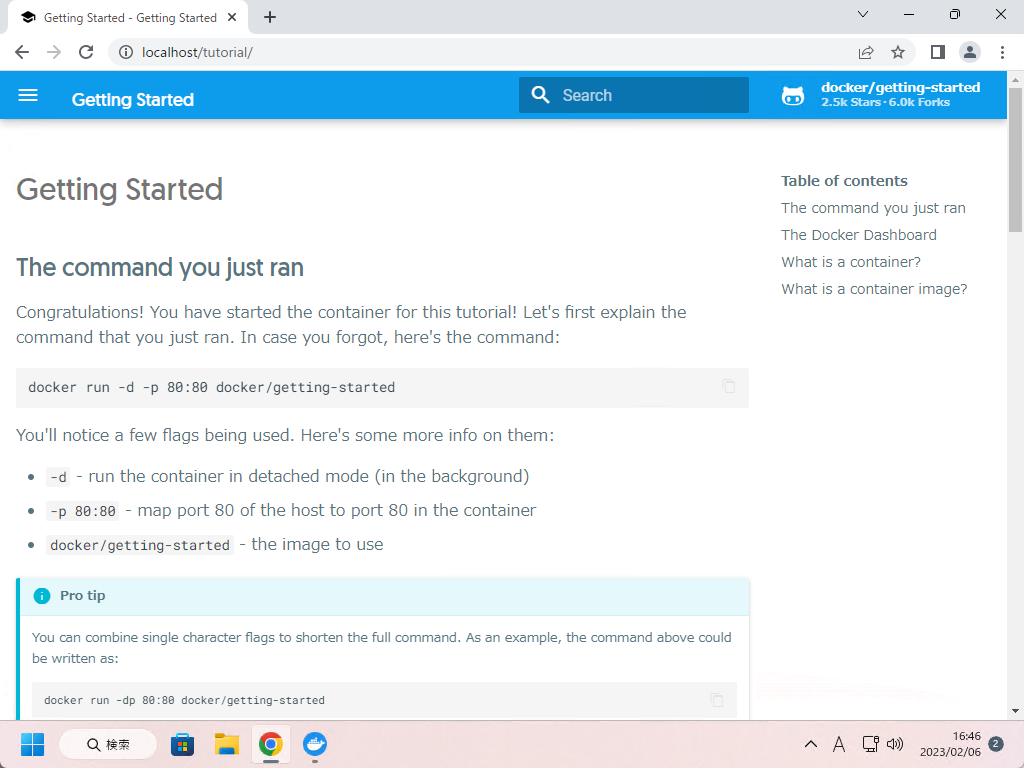The image size is (1024, 768).
Task: Bookmark this tab with star
Action: (898, 52)
